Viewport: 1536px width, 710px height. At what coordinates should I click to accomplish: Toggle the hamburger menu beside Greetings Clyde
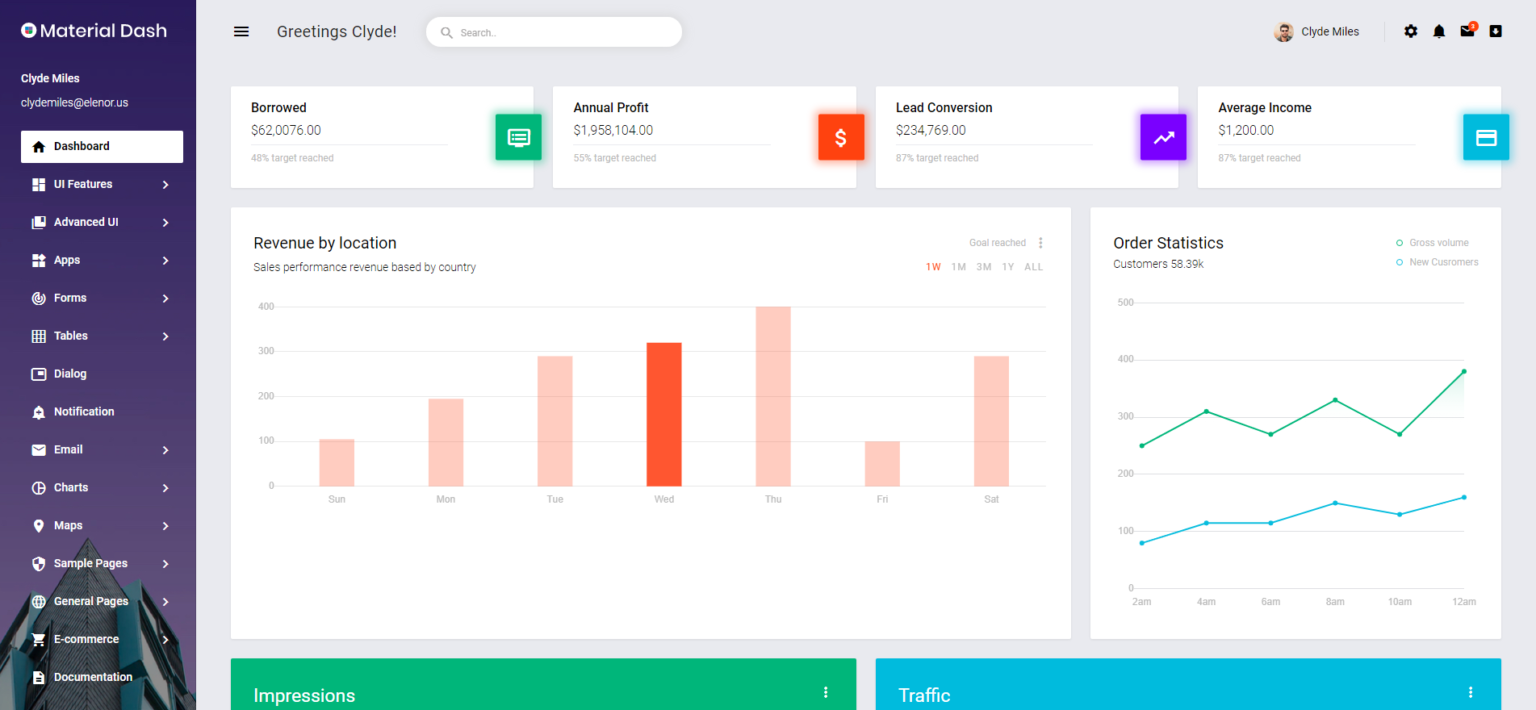click(241, 31)
